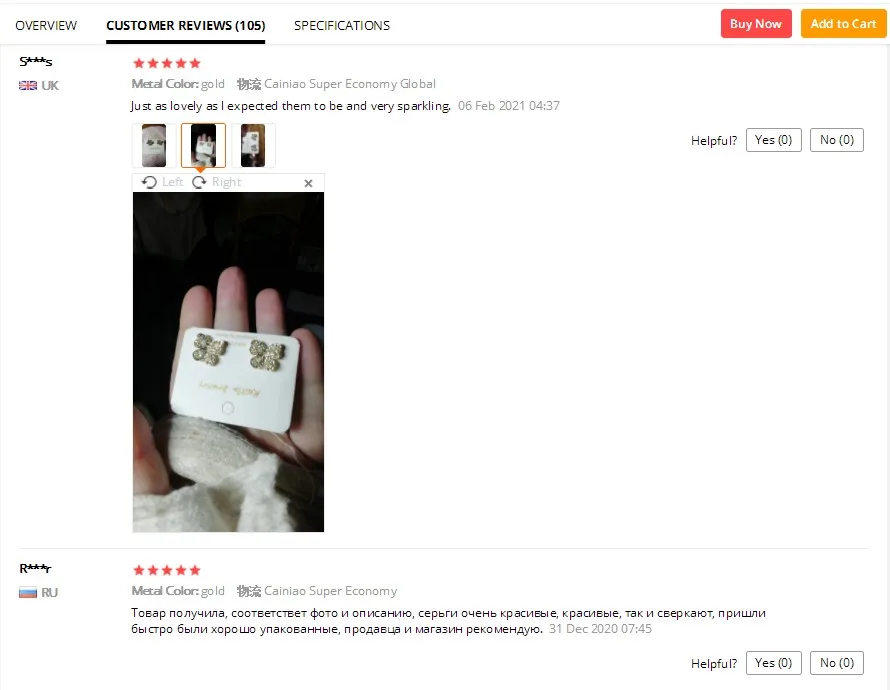Switch to the Specifications tab
This screenshot has width=890, height=690.
[342, 26]
